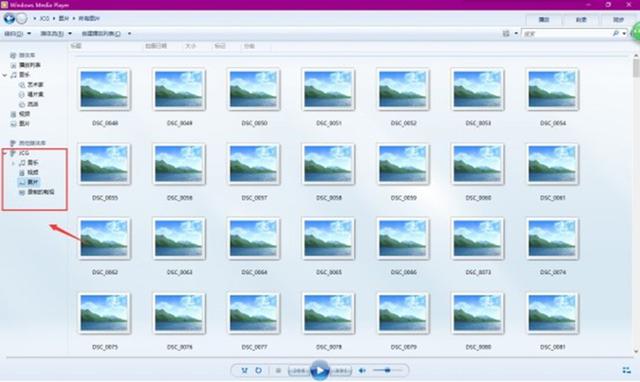640x382 pixels.
Task: Adjust the volume slider
Action: click(387, 371)
